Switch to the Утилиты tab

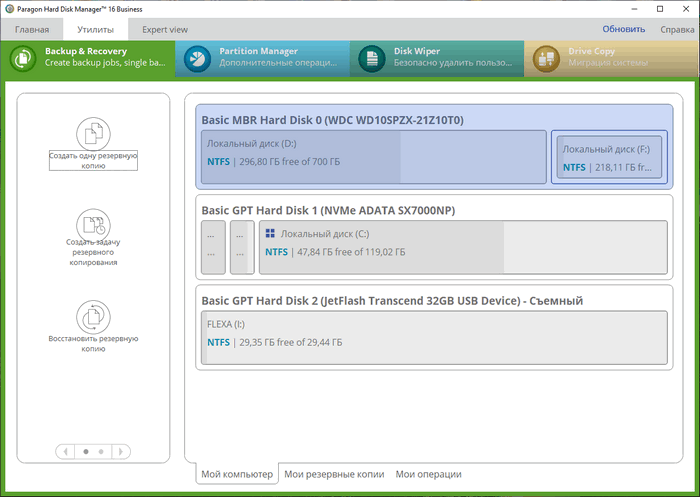click(x=96, y=29)
